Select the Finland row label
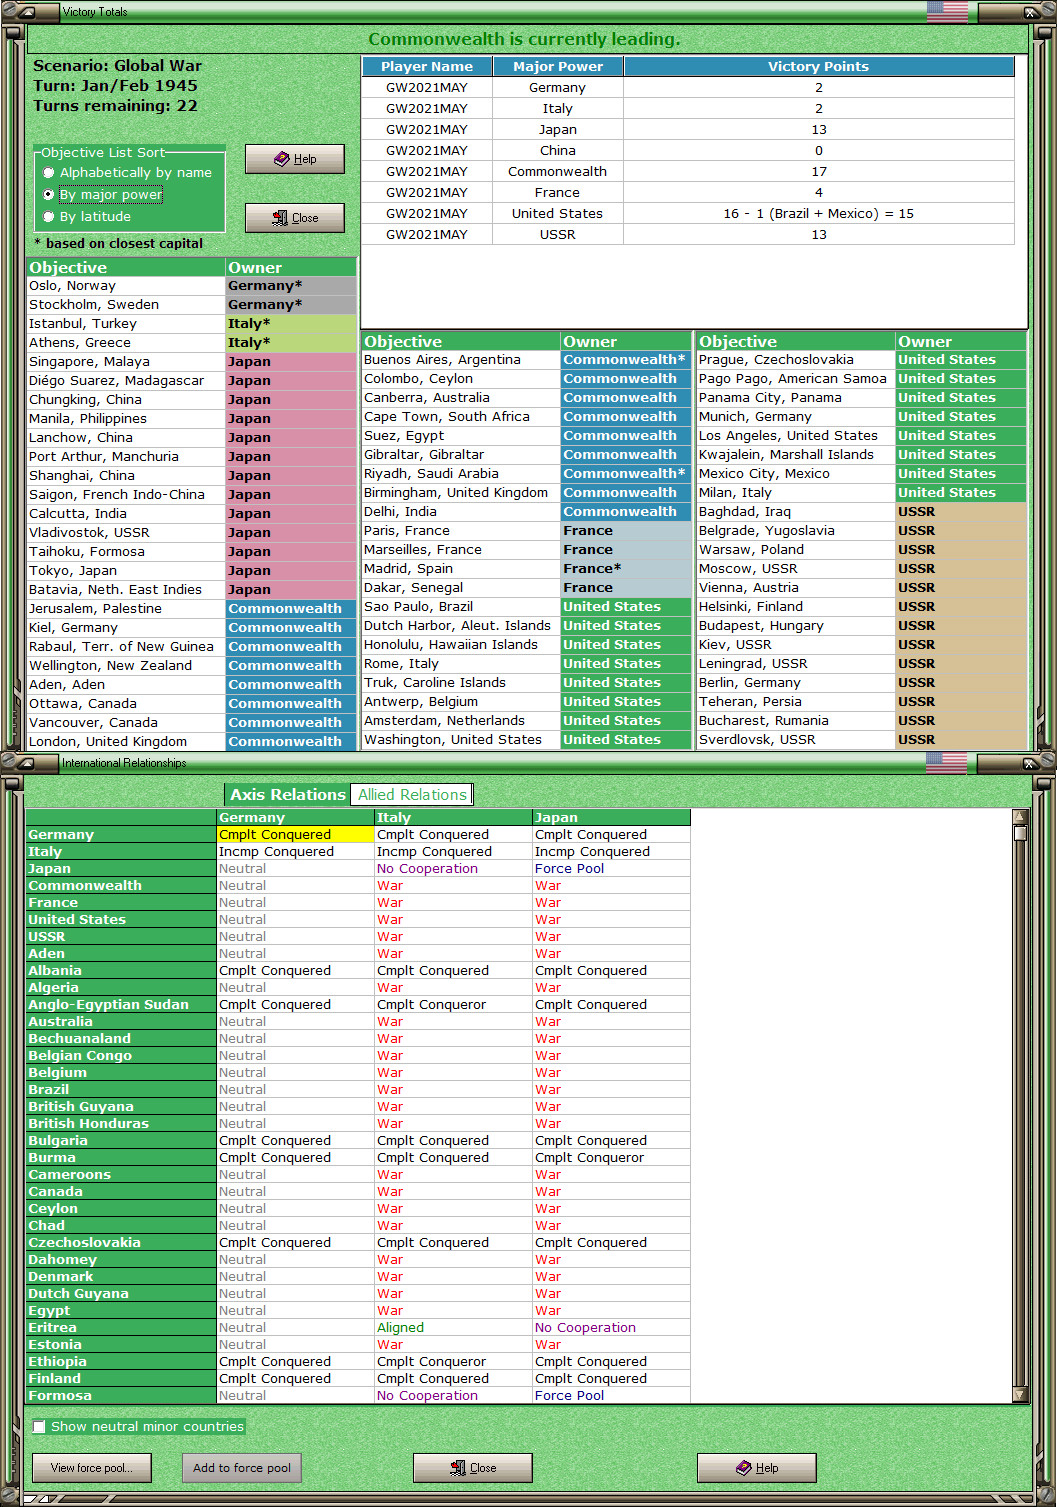This screenshot has width=1057, height=1507. [121, 1378]
